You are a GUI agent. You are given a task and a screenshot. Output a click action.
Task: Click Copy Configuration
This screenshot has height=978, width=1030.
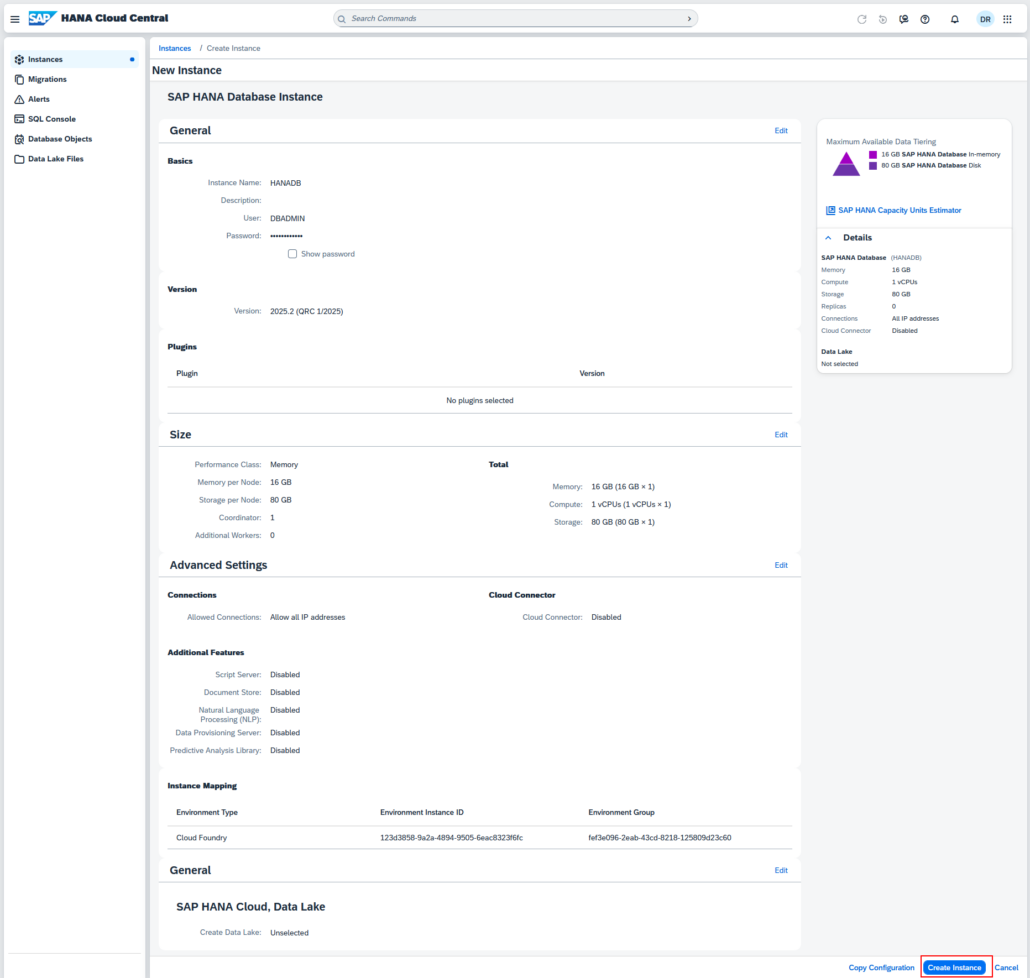click(x=881, y=967)
